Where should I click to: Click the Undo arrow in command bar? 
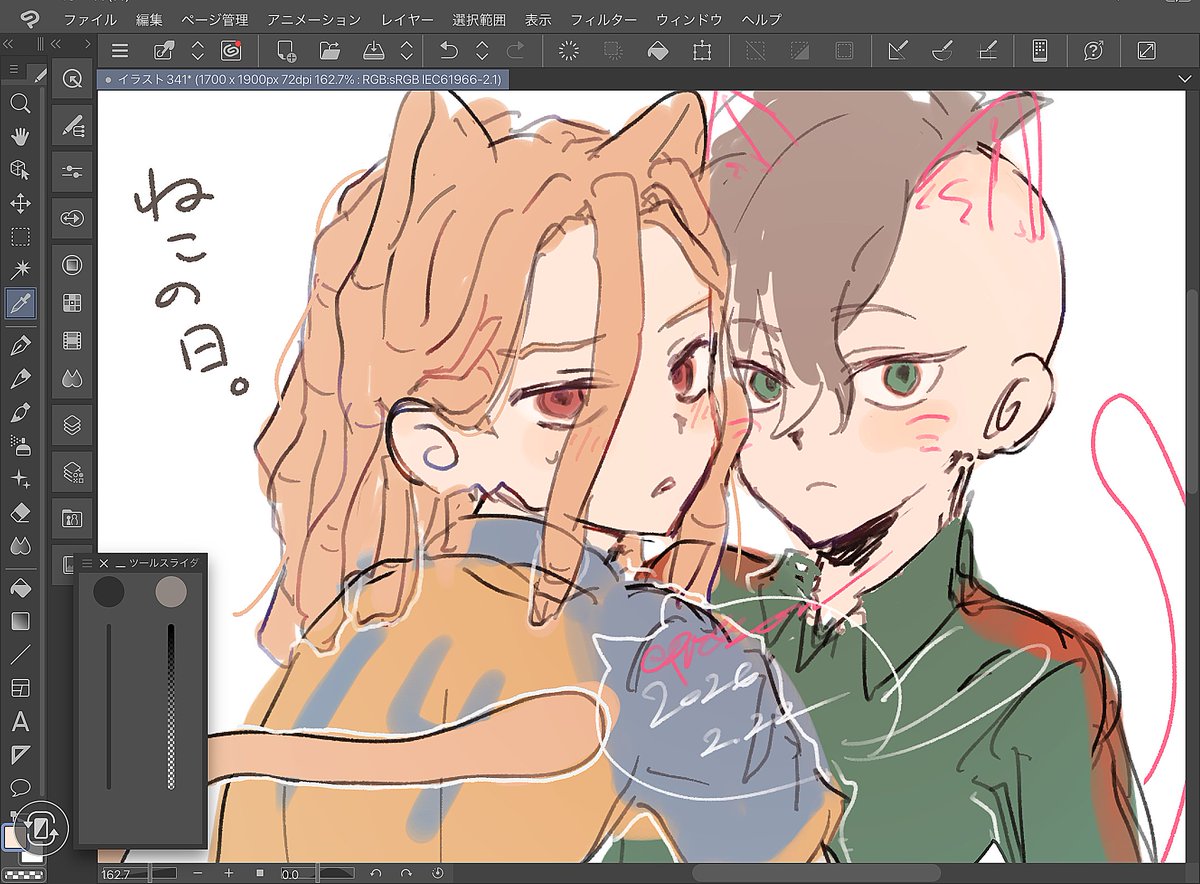pyautogui.click(x=449, y=50)
